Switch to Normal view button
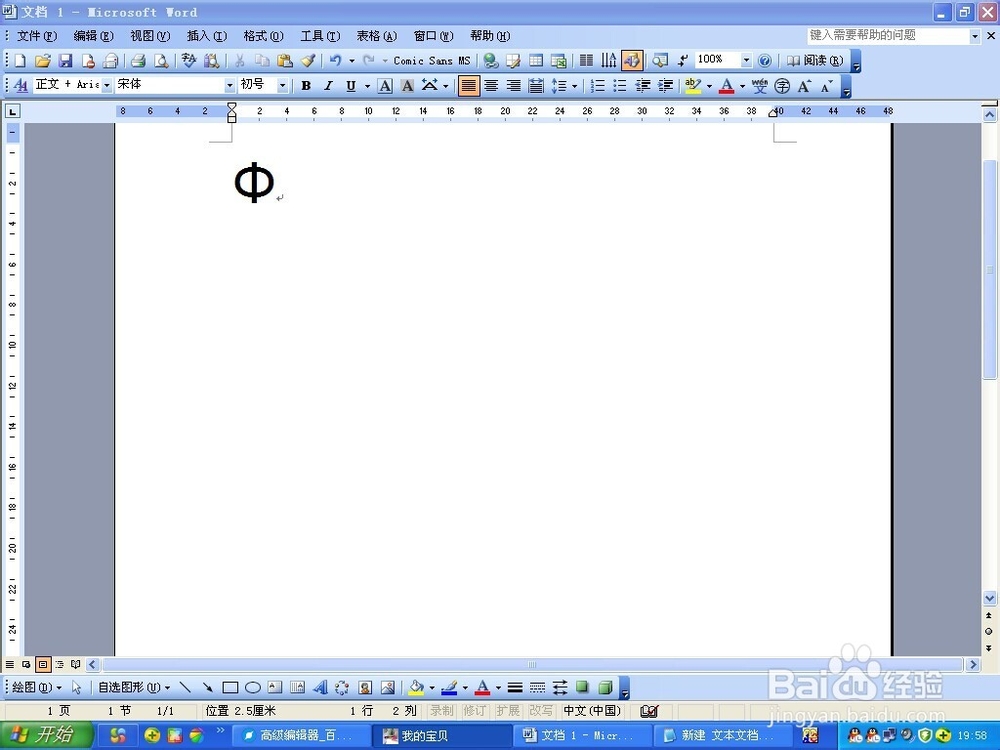 coord(10,664)
